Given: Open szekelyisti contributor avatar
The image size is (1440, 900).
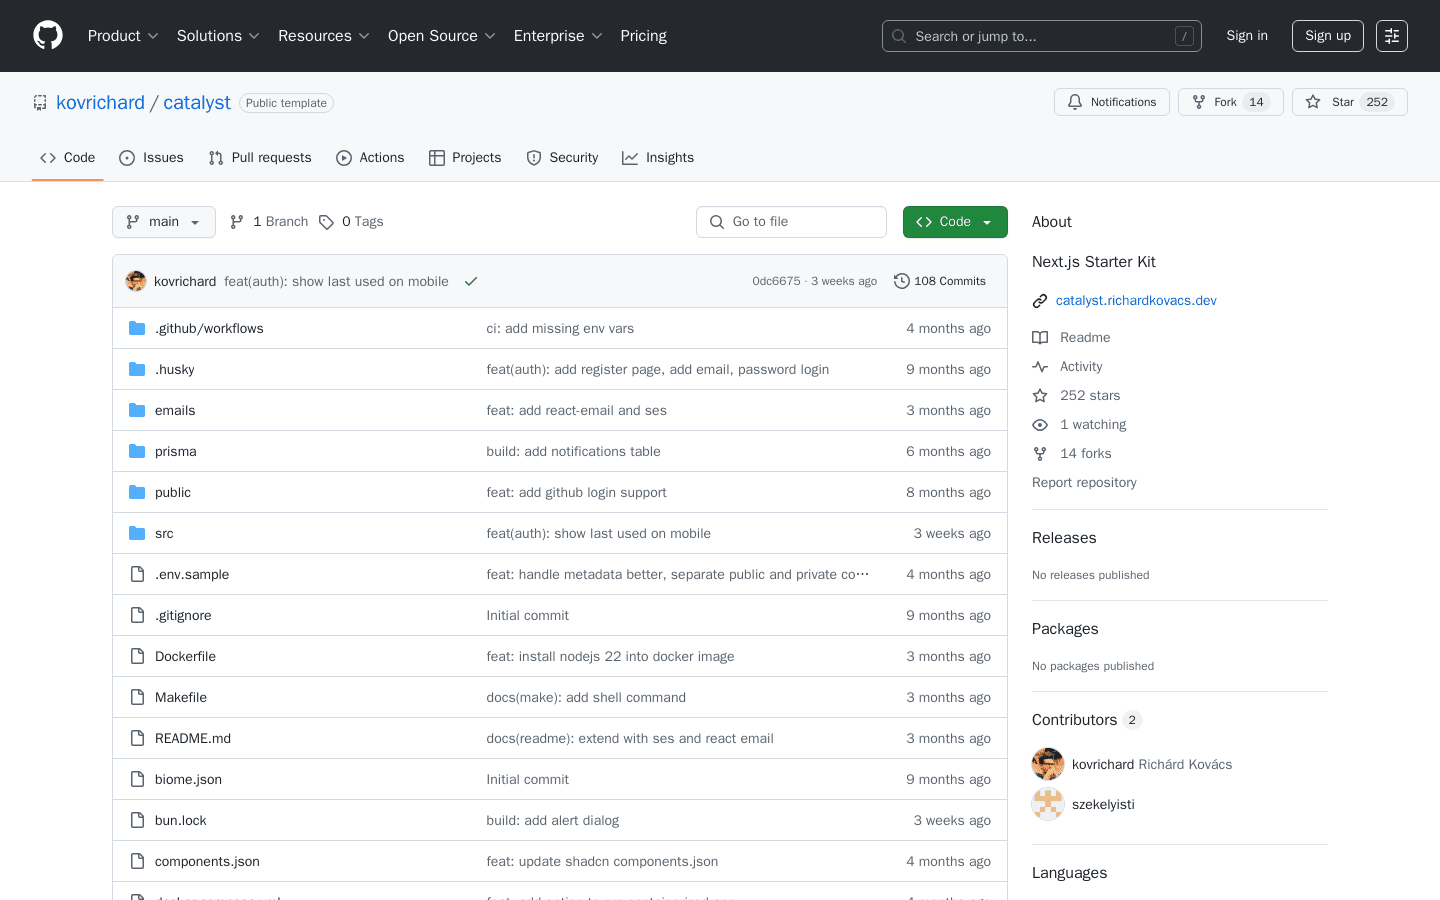Looking at the screenshot, I should tap(1048, 804).
